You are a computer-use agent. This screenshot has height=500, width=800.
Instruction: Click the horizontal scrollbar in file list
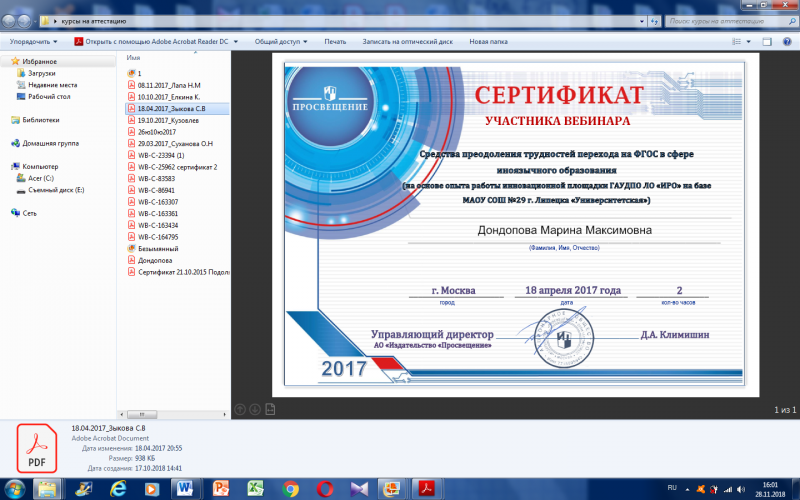click(x=142, y=414)
